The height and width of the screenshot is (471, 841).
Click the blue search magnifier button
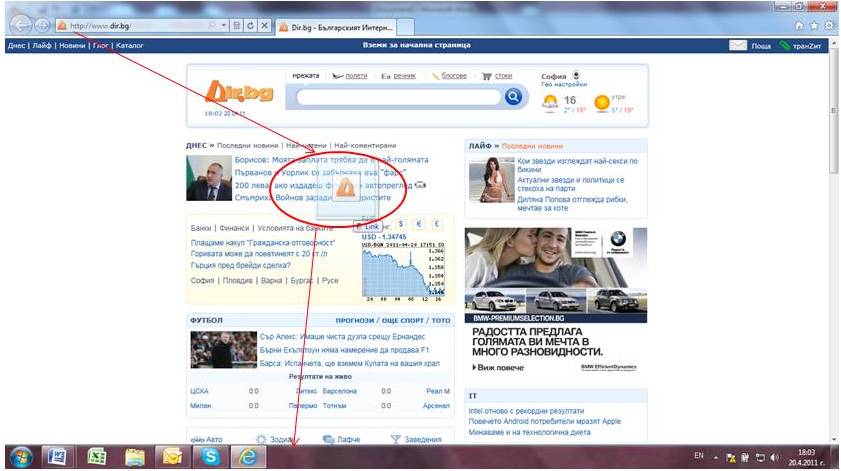pos(513,97)
